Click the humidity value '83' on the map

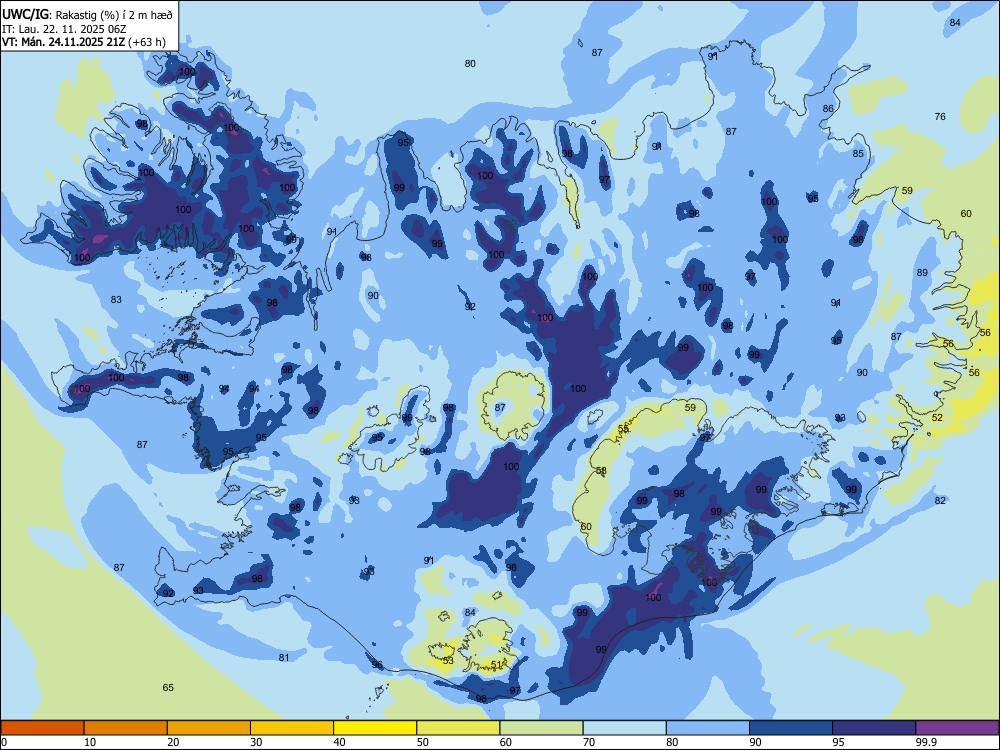click(x=116, y=300)
